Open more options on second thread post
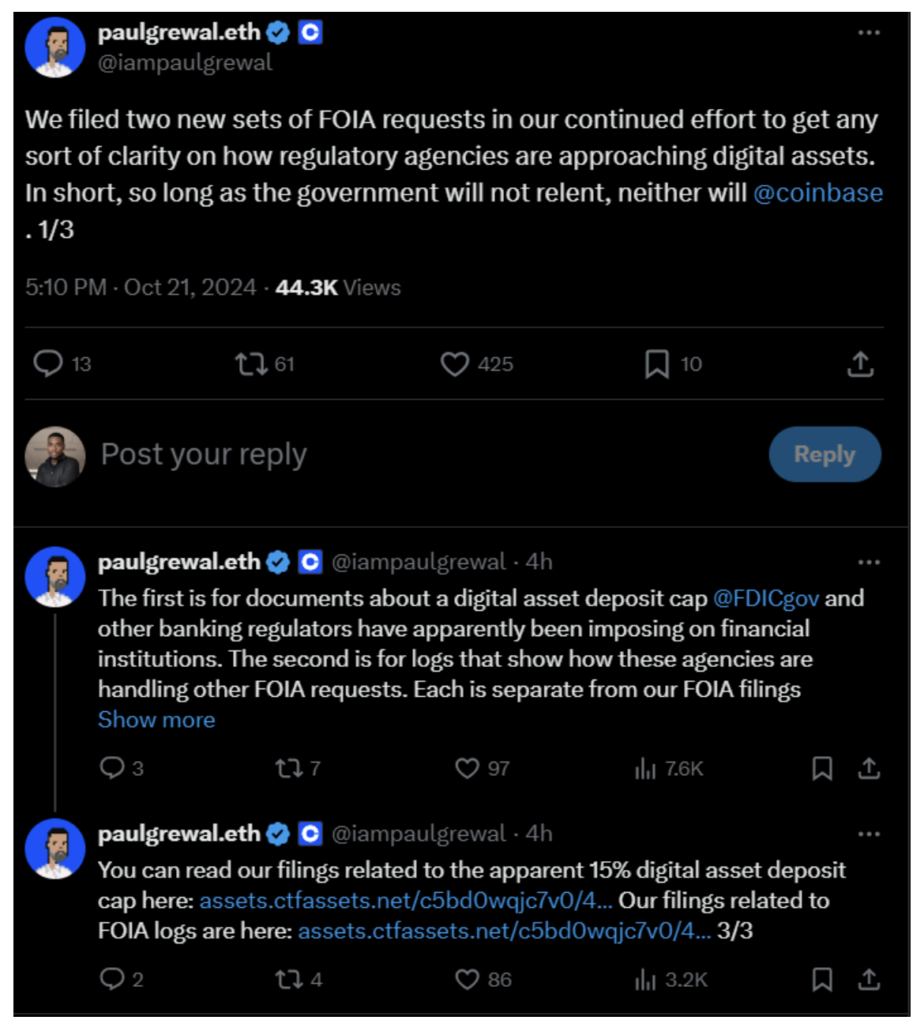Screen dimensions: 924x1024 (x=869, y=562)
